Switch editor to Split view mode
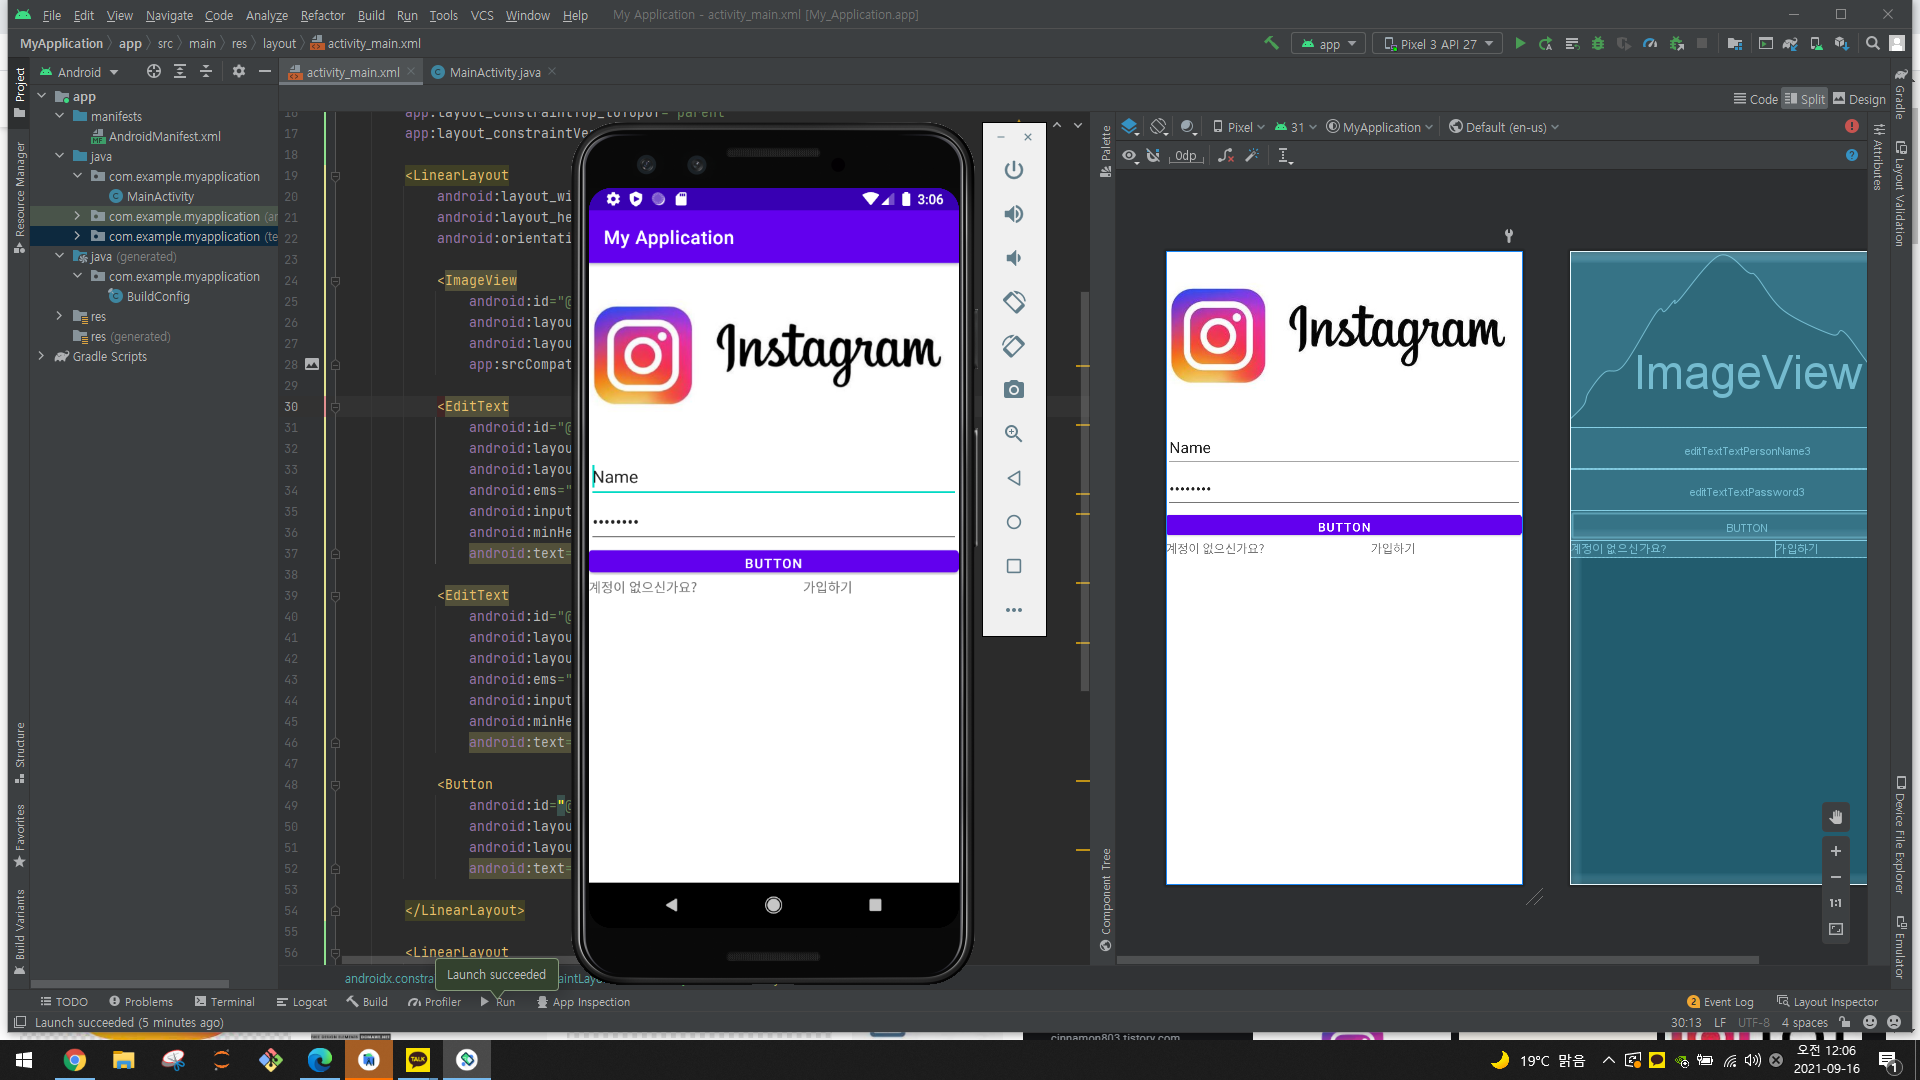The width and height of the screenshot is (1920, 1080). coord(1805,99)
